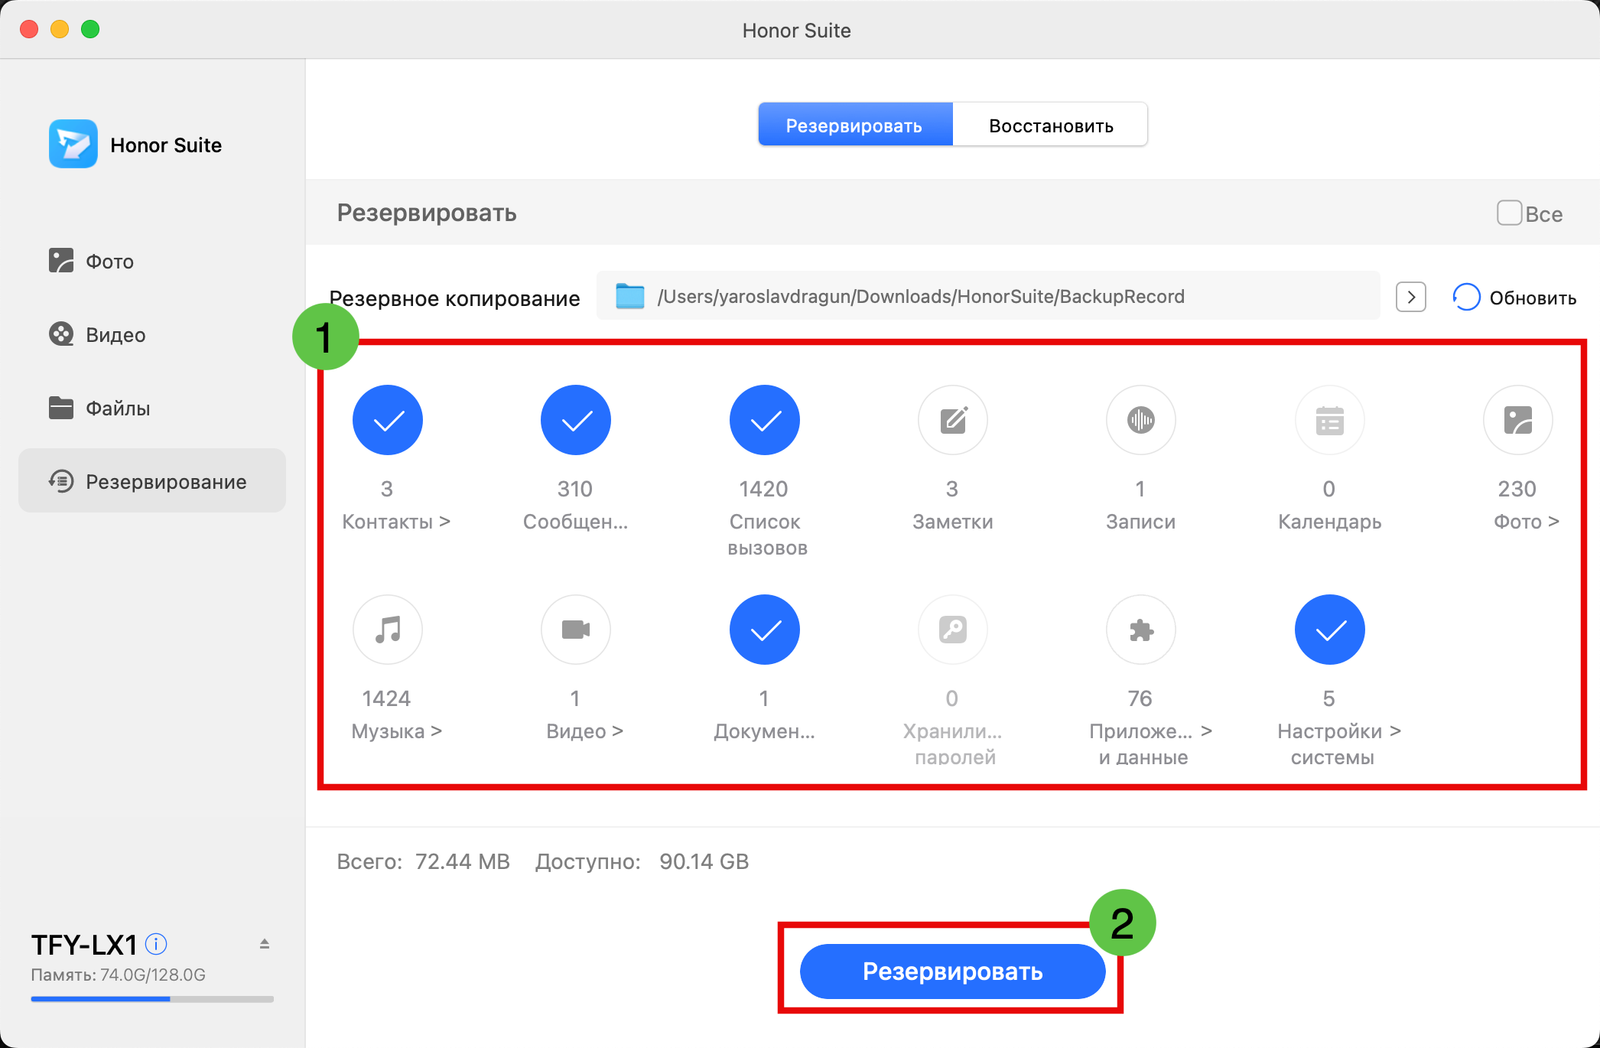Open device info for TFY-LX1
The image size is (1600, 1048).
156,943
